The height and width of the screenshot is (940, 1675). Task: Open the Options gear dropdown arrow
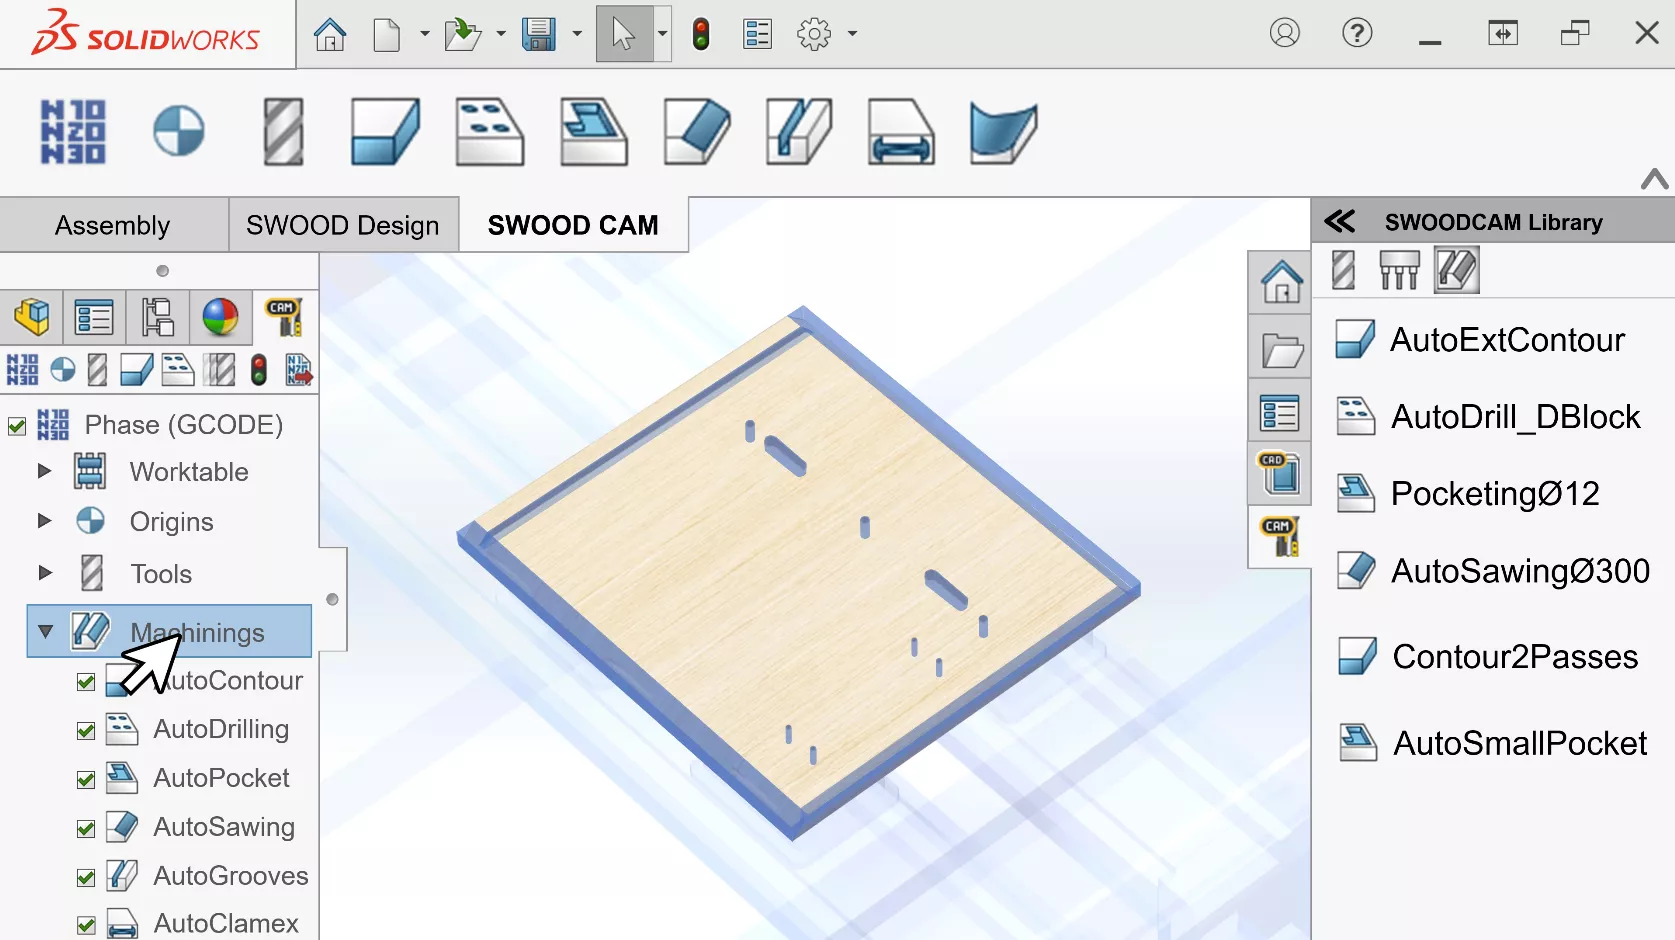852,34
